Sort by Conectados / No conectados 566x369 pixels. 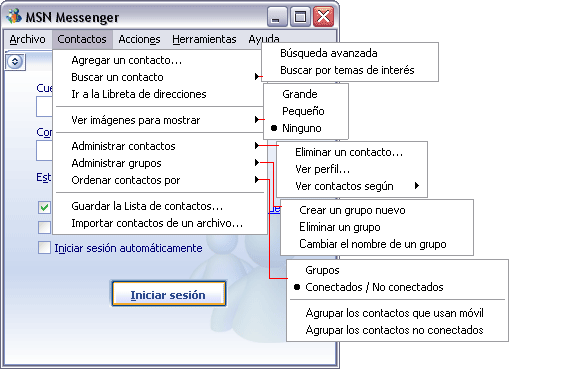(397, 287)
